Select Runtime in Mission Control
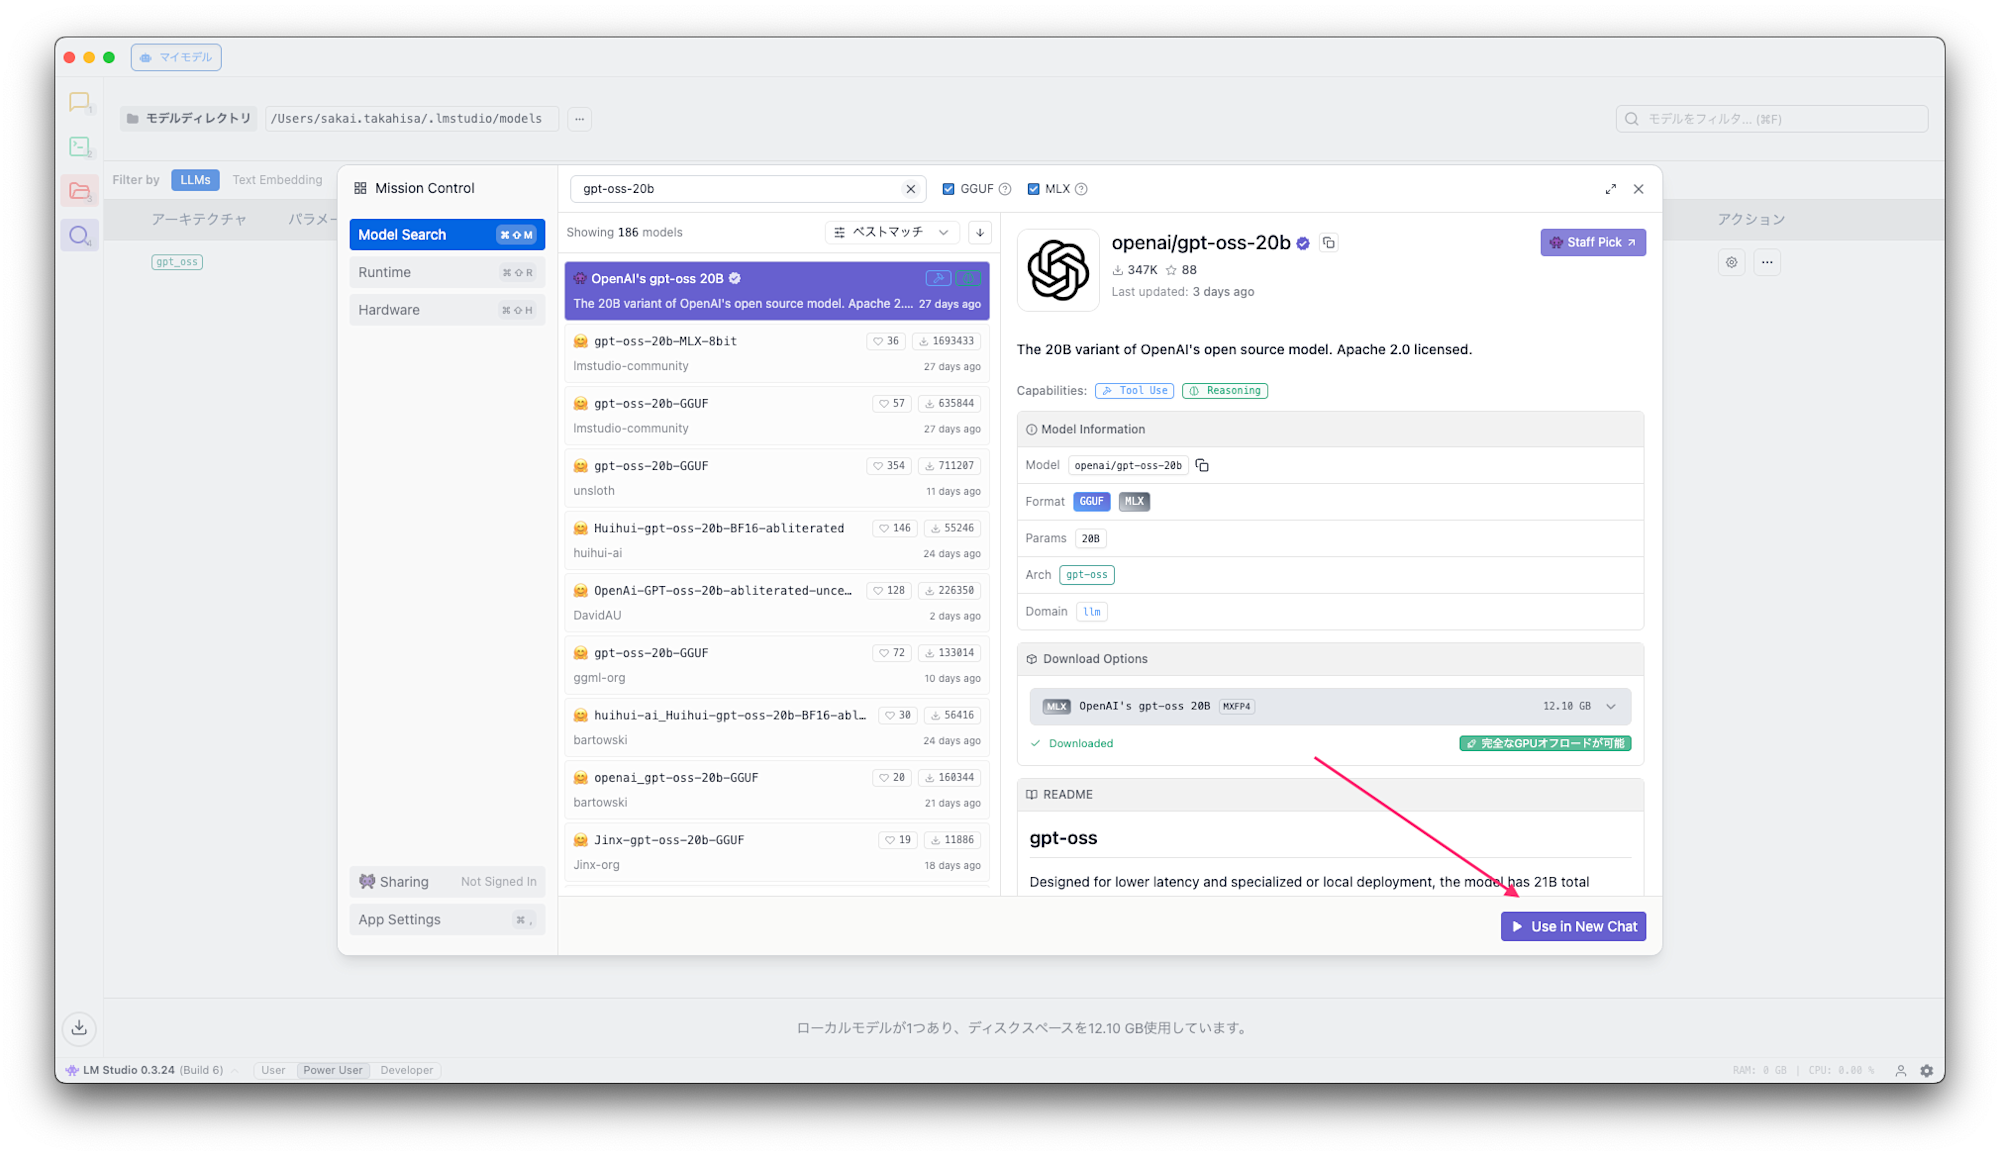 coord(447,272)
